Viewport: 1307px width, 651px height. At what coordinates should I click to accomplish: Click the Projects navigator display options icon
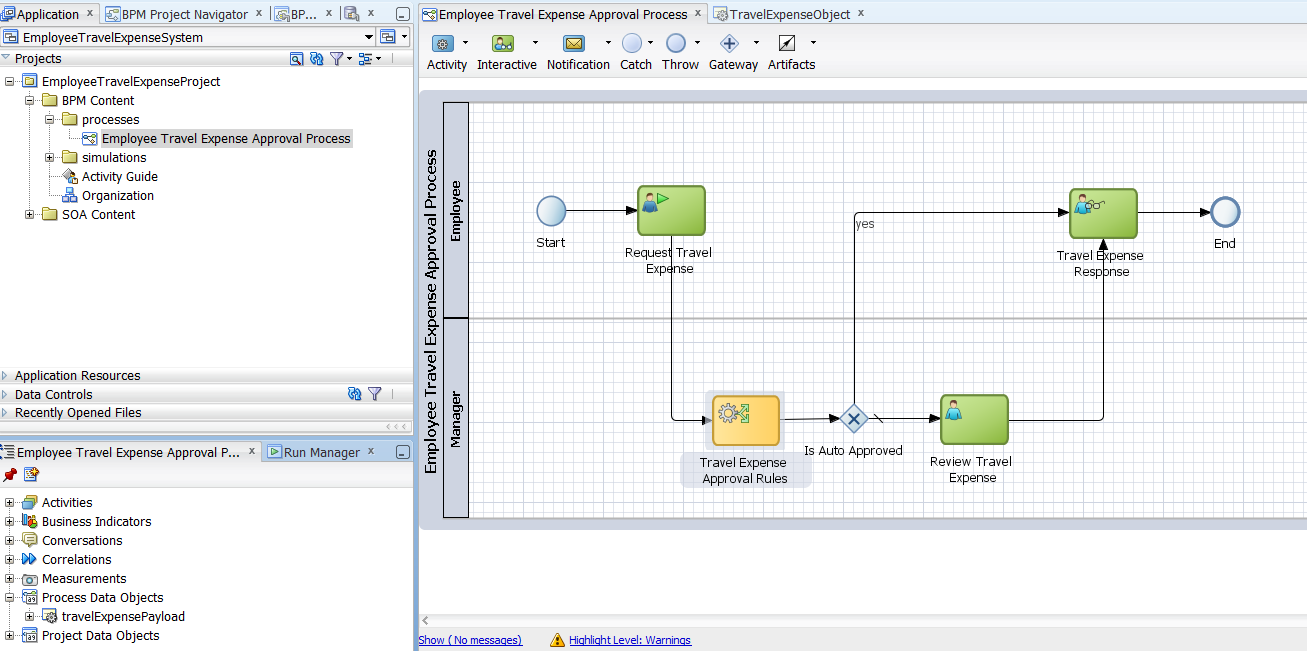coord(365,59)
